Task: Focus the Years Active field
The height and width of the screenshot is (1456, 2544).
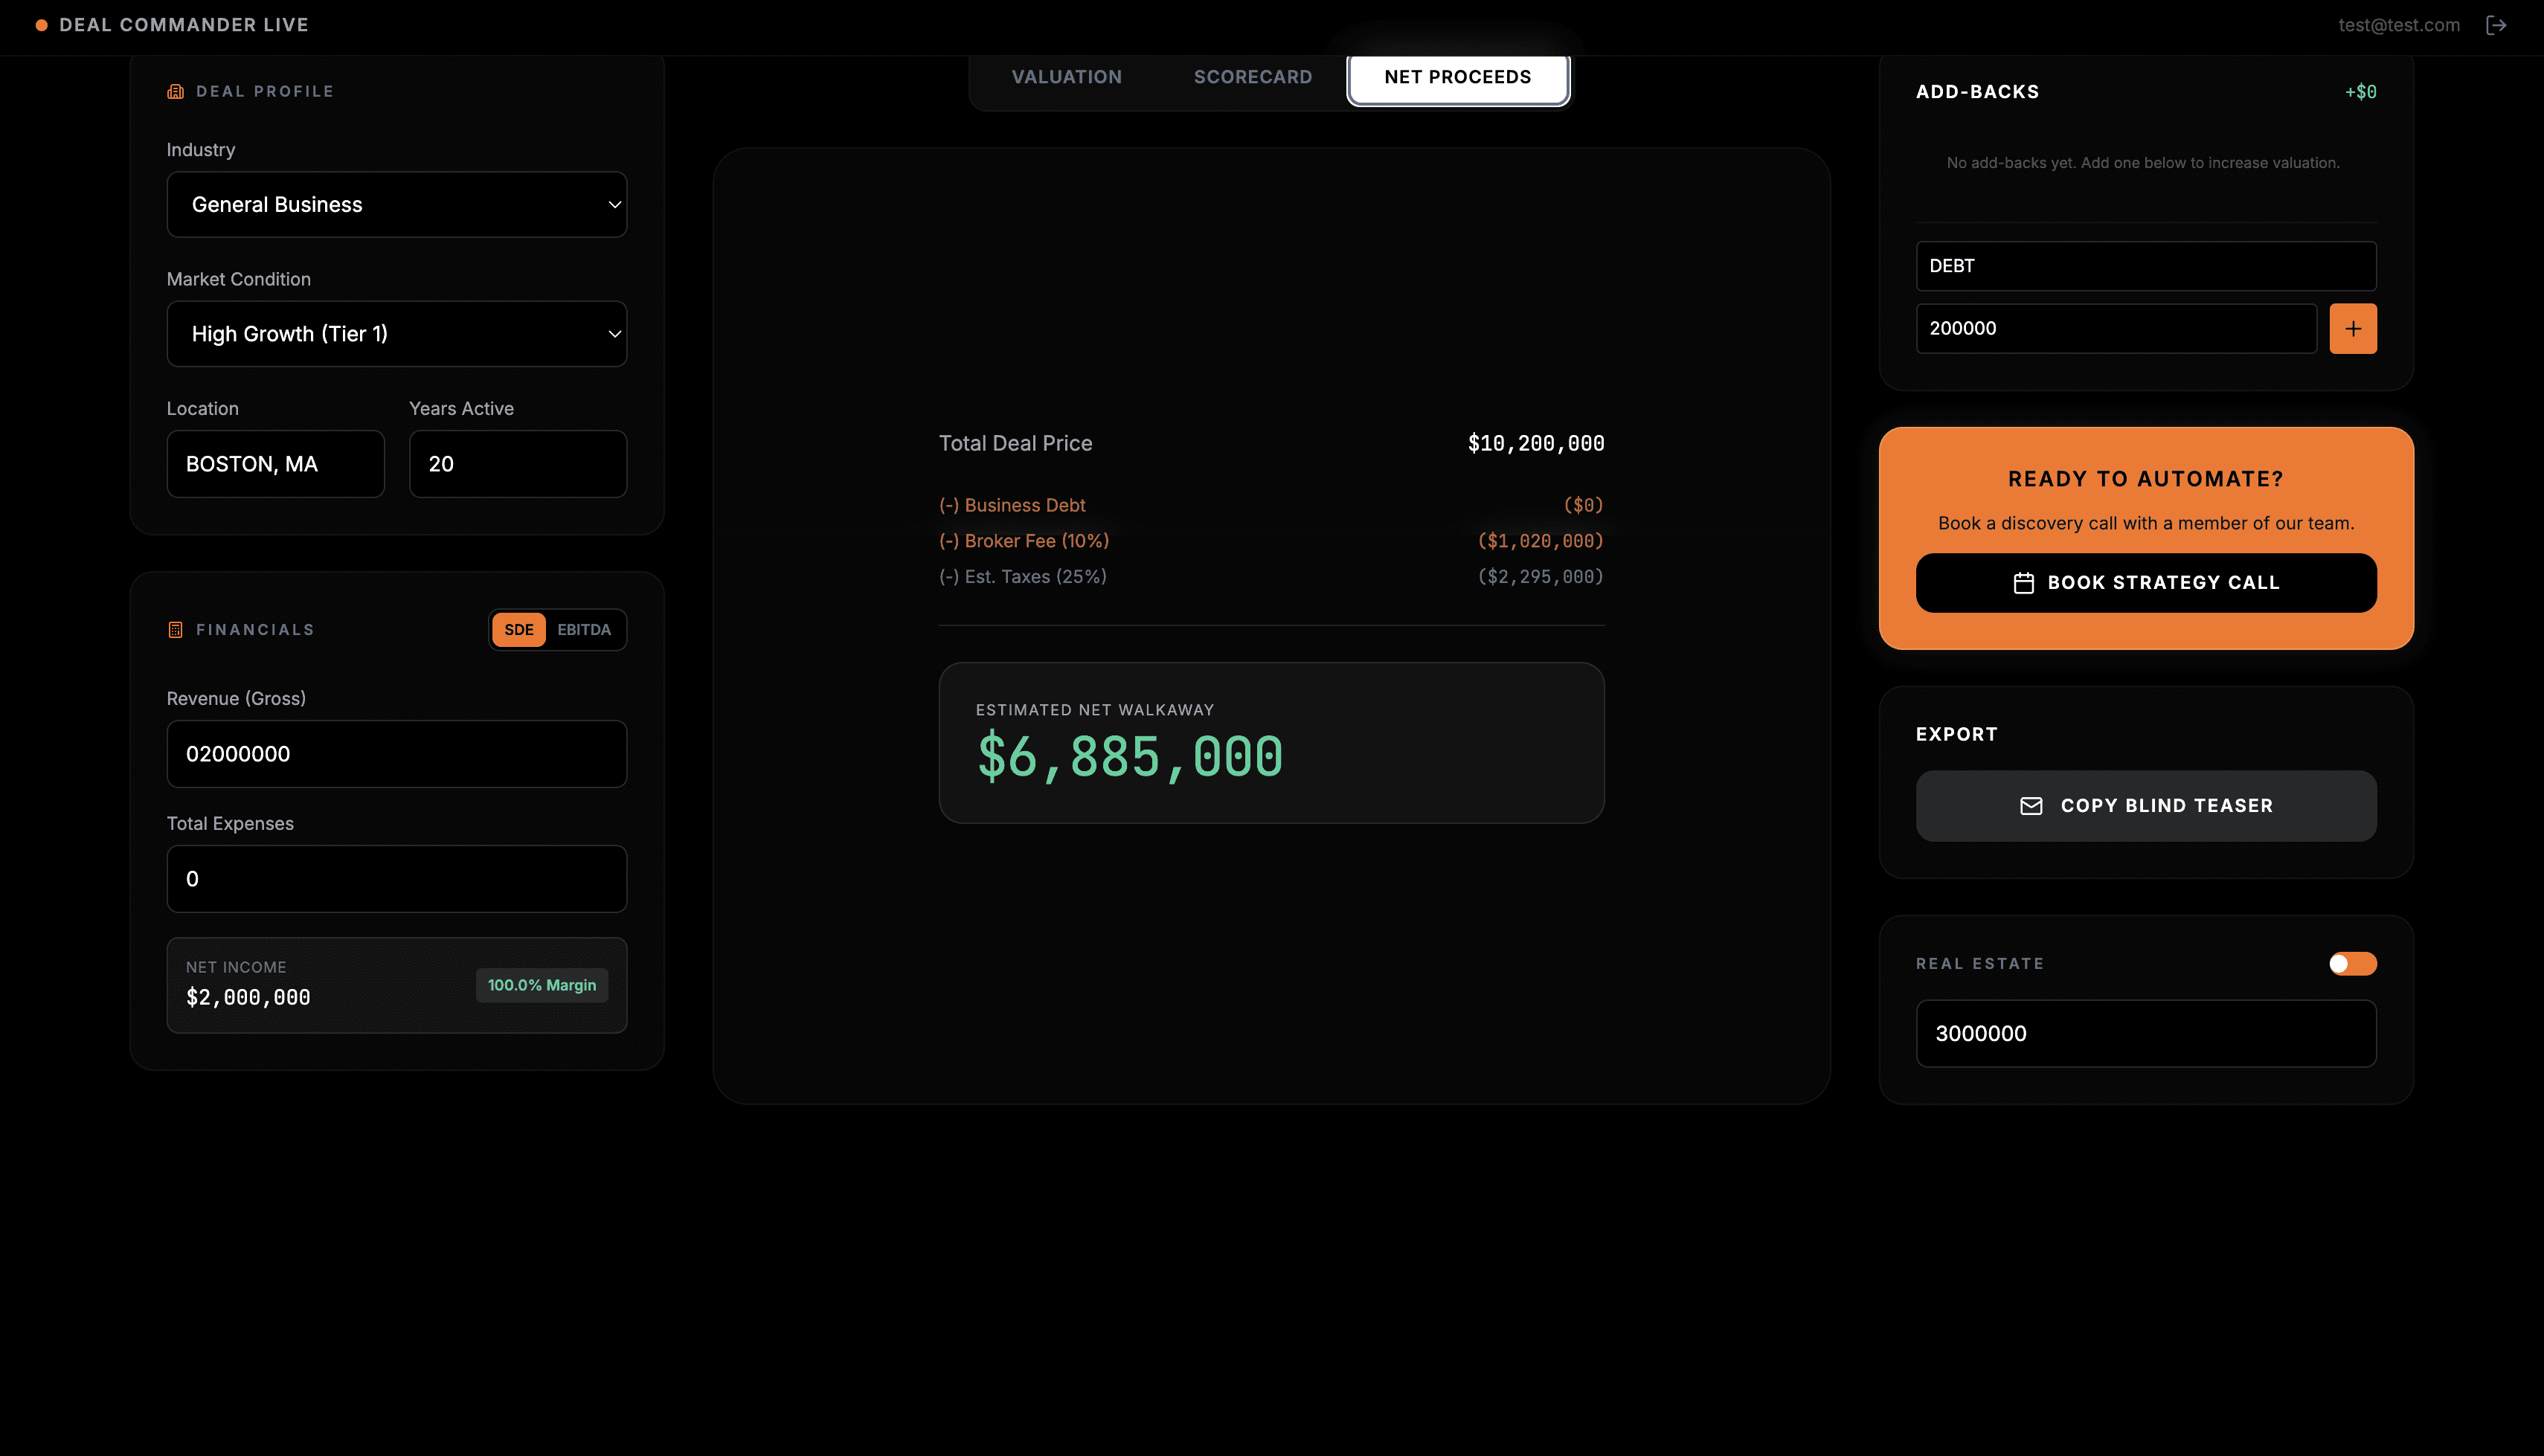Action: point(517,464)
